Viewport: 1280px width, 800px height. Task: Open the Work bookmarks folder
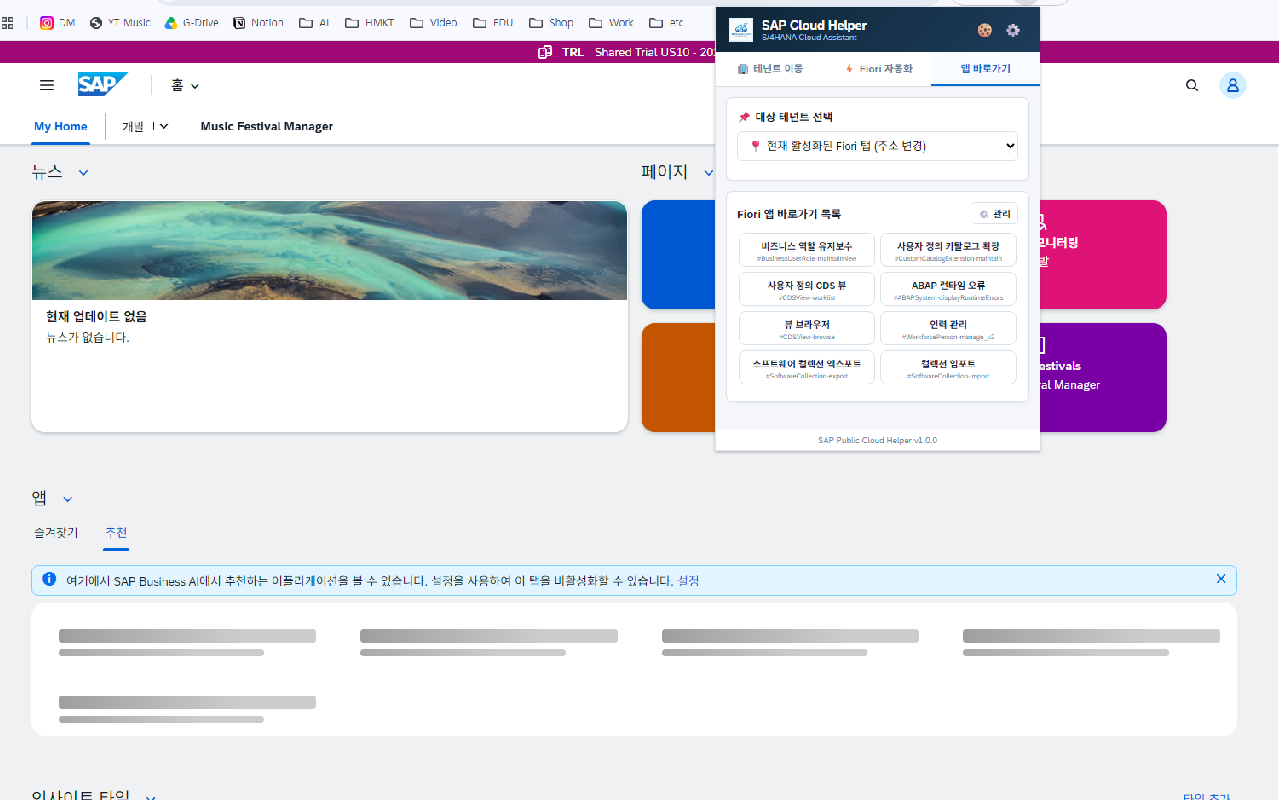click(x=611, y=22)
